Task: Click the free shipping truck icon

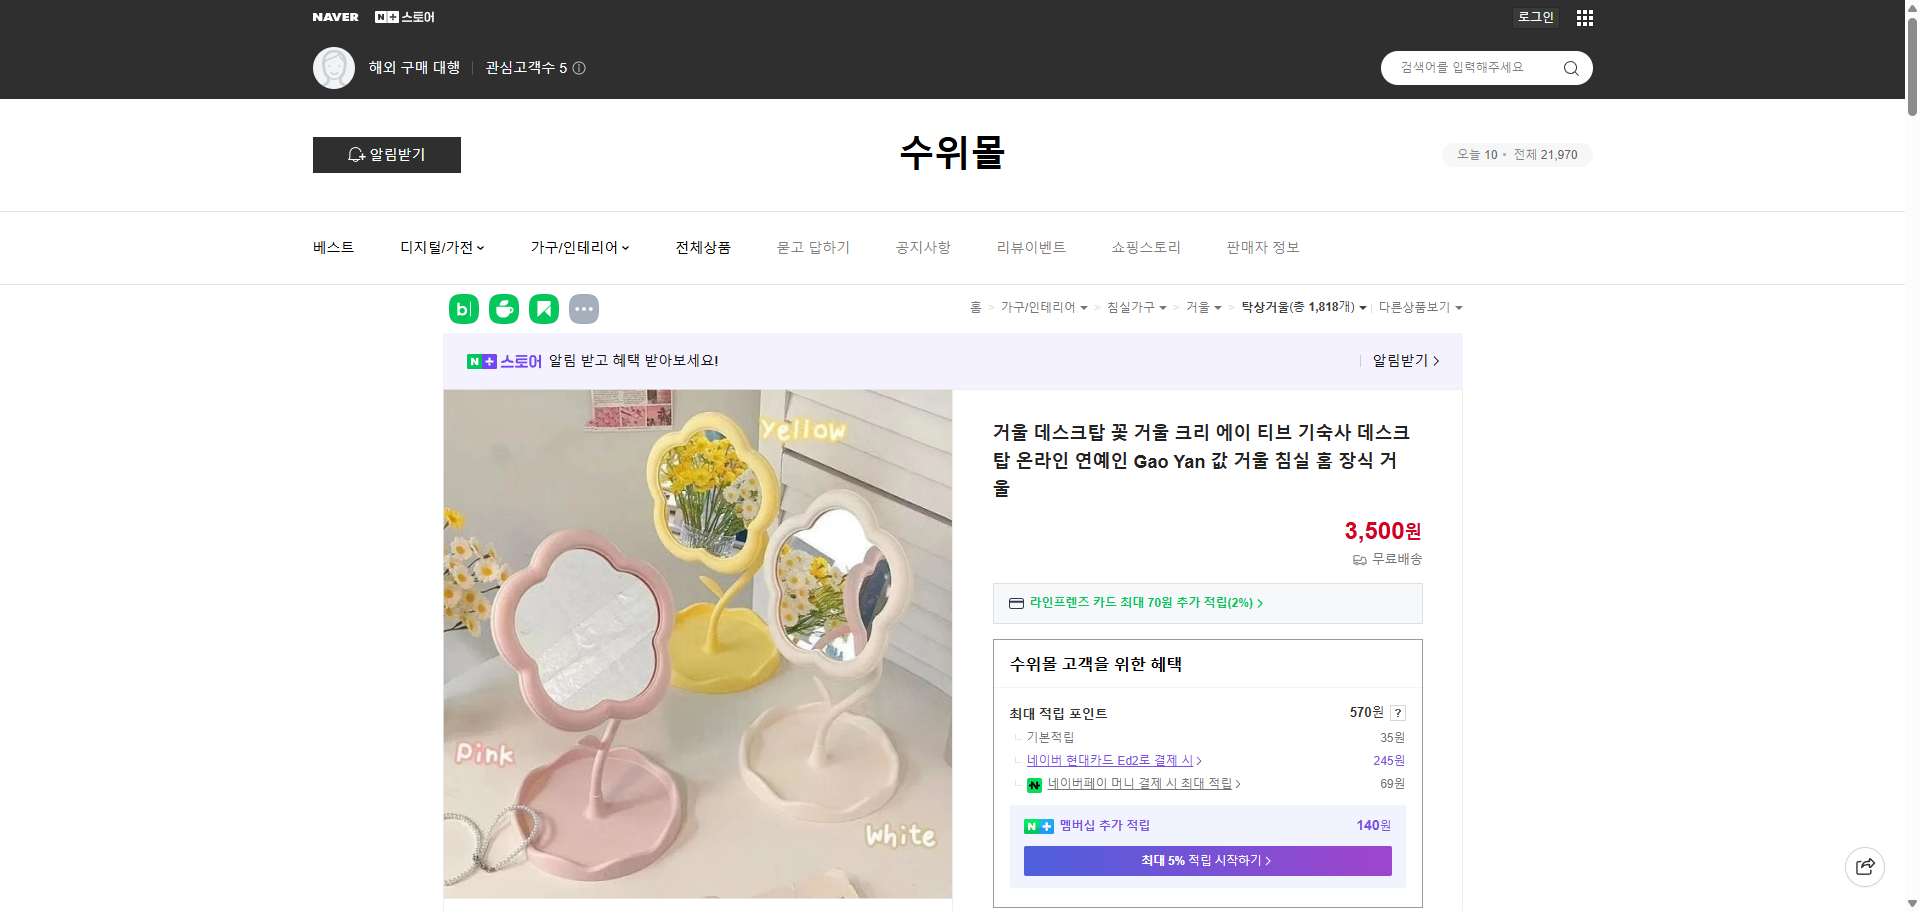Action: click(x=1359, y=560)
